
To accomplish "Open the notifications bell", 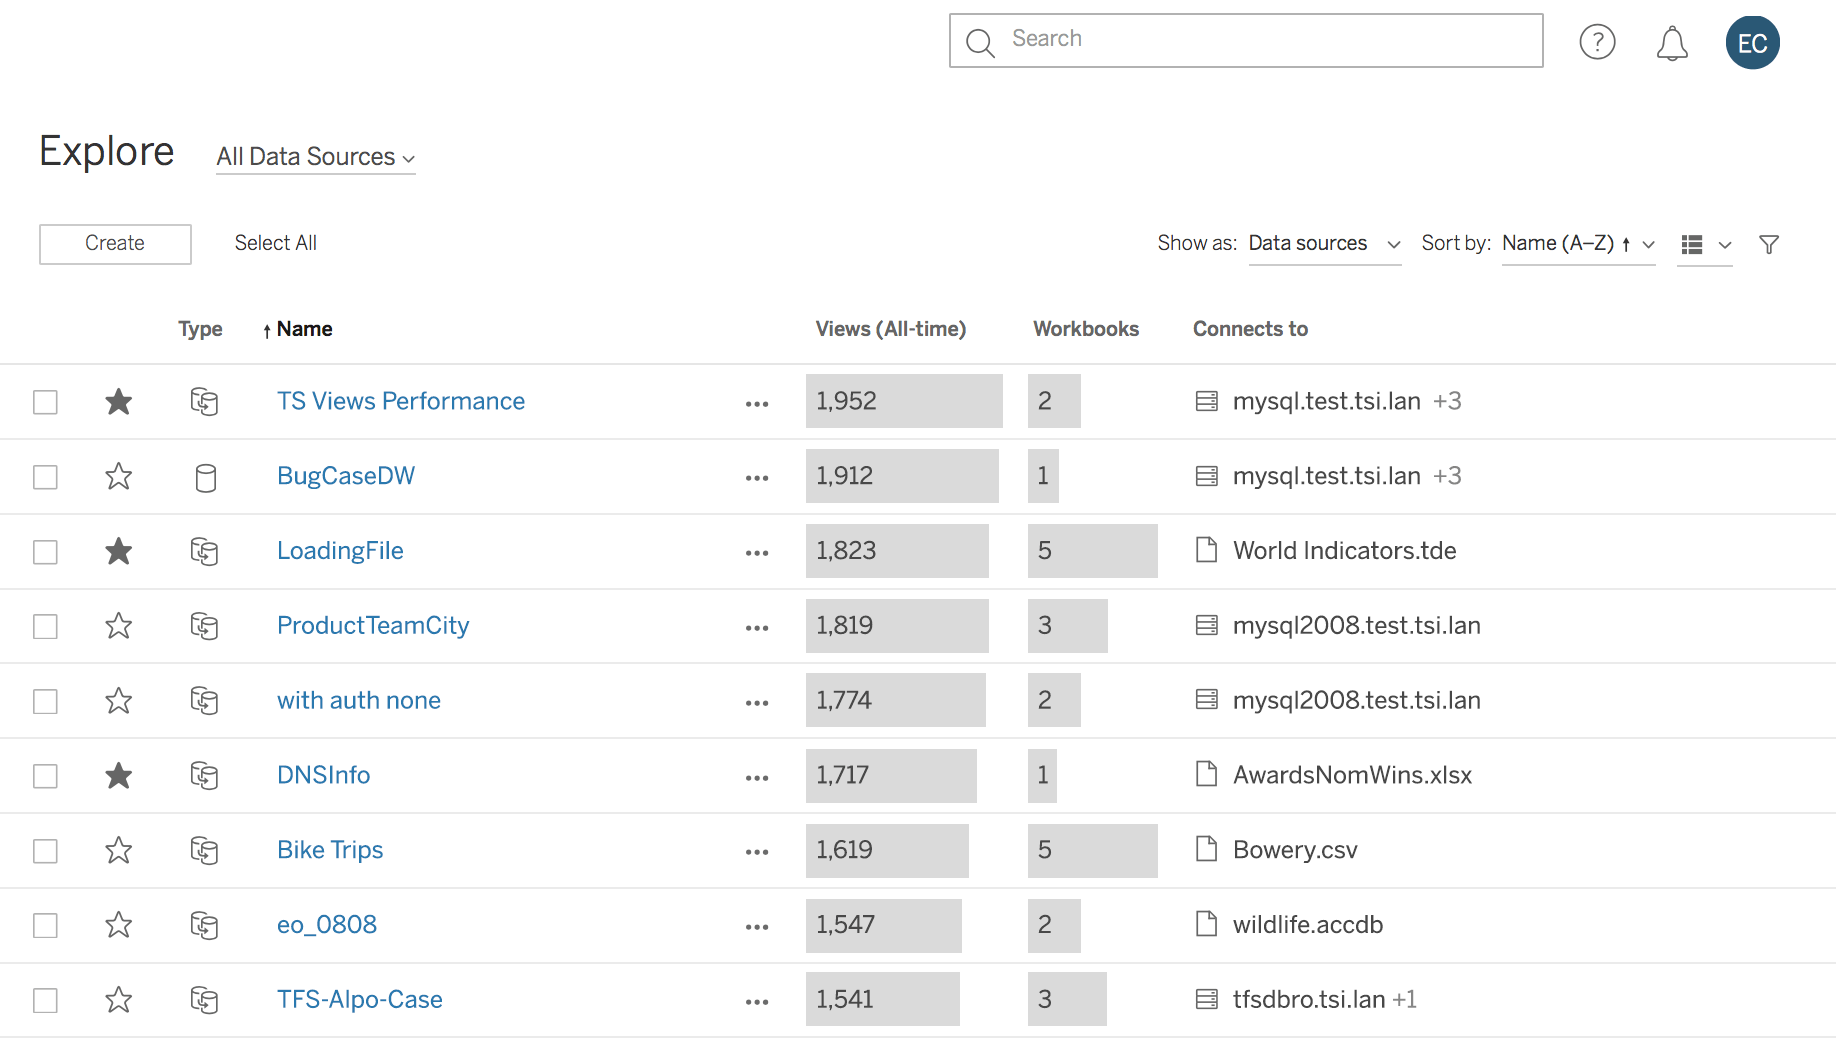I will (x=1671, y=43).
